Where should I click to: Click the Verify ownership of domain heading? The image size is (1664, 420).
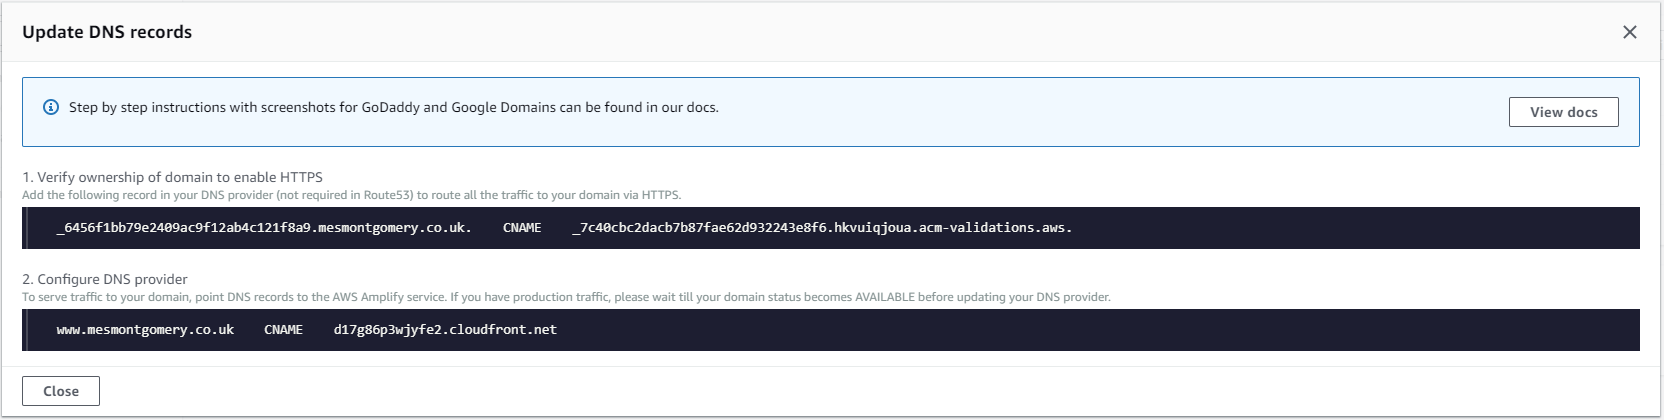[172, 177]
